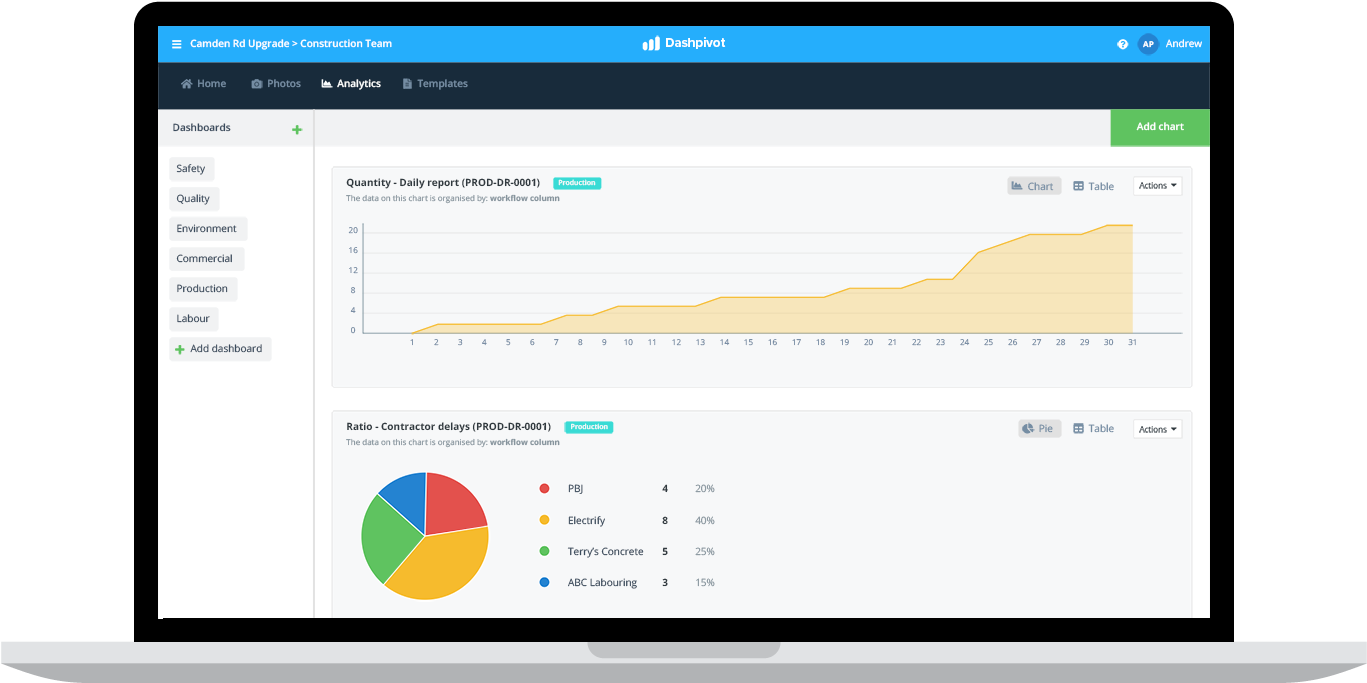1367x683 pixels.
Task: Go to the Home tab
Action: (203, 84)
